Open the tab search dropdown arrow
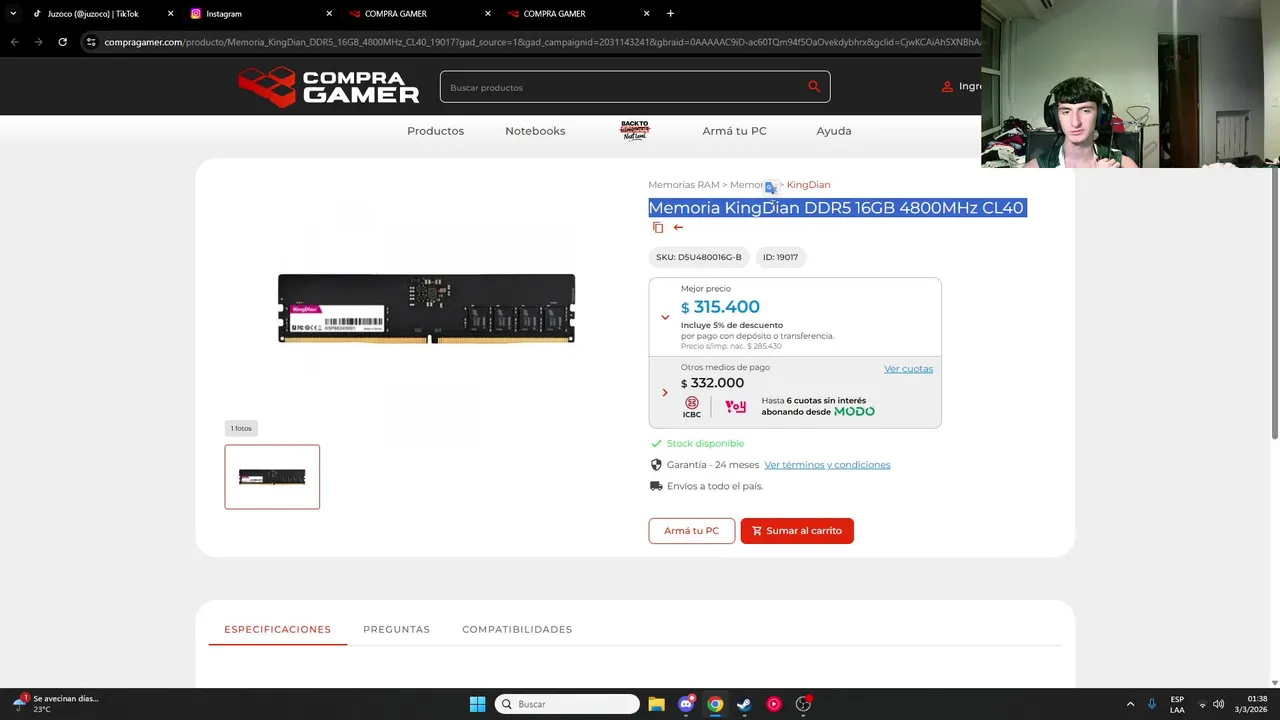The width and height of the screenshot is (1280, 720). click(13, 14)
